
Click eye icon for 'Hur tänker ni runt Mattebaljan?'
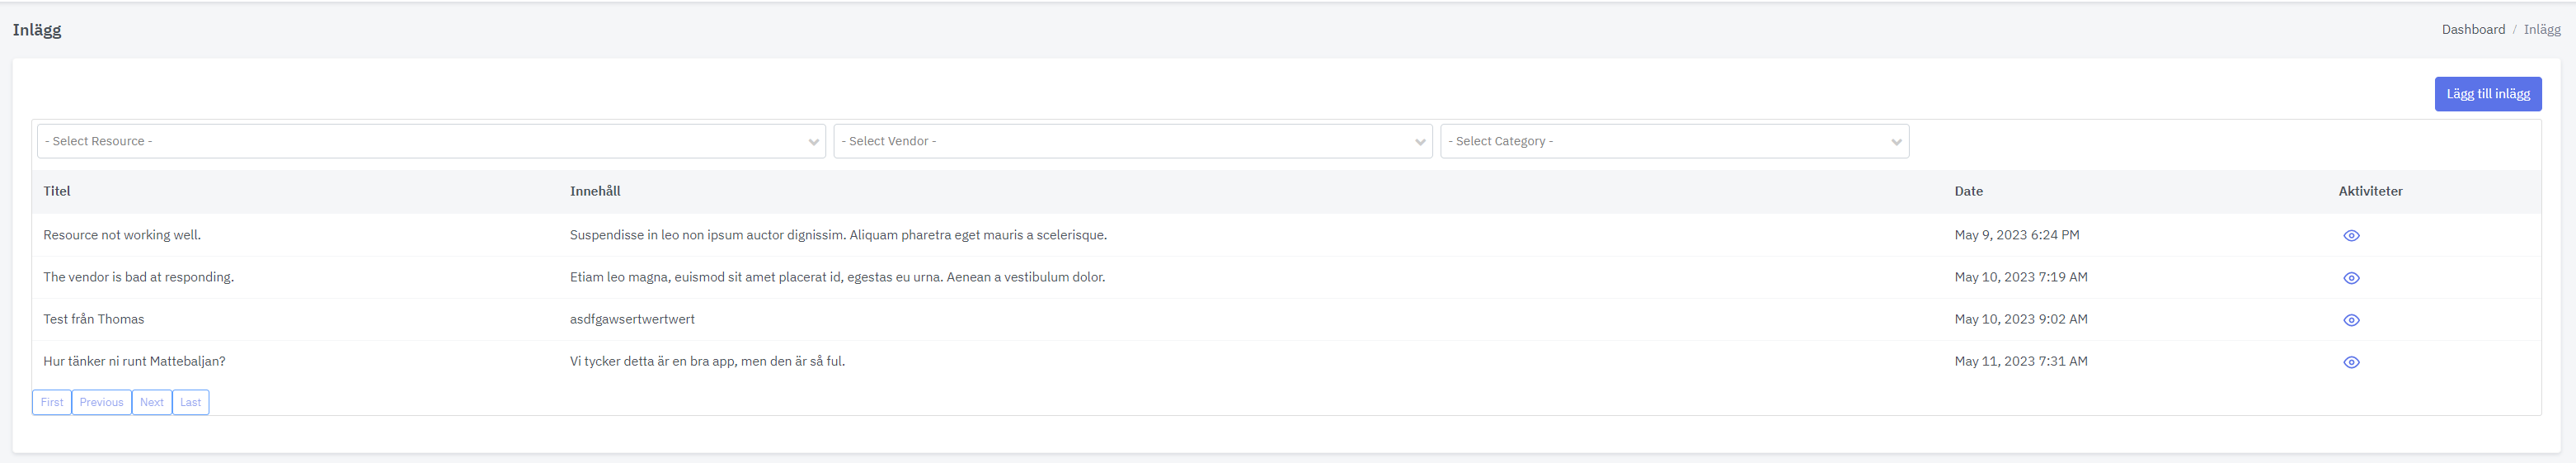(2351, 362)
